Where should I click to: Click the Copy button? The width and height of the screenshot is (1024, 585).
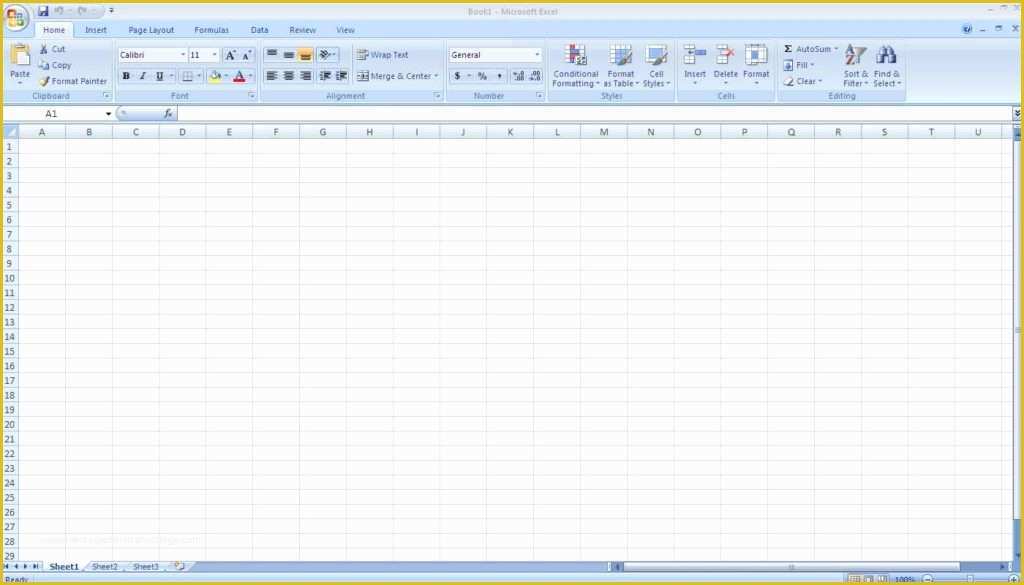click(x=55, y=65)
